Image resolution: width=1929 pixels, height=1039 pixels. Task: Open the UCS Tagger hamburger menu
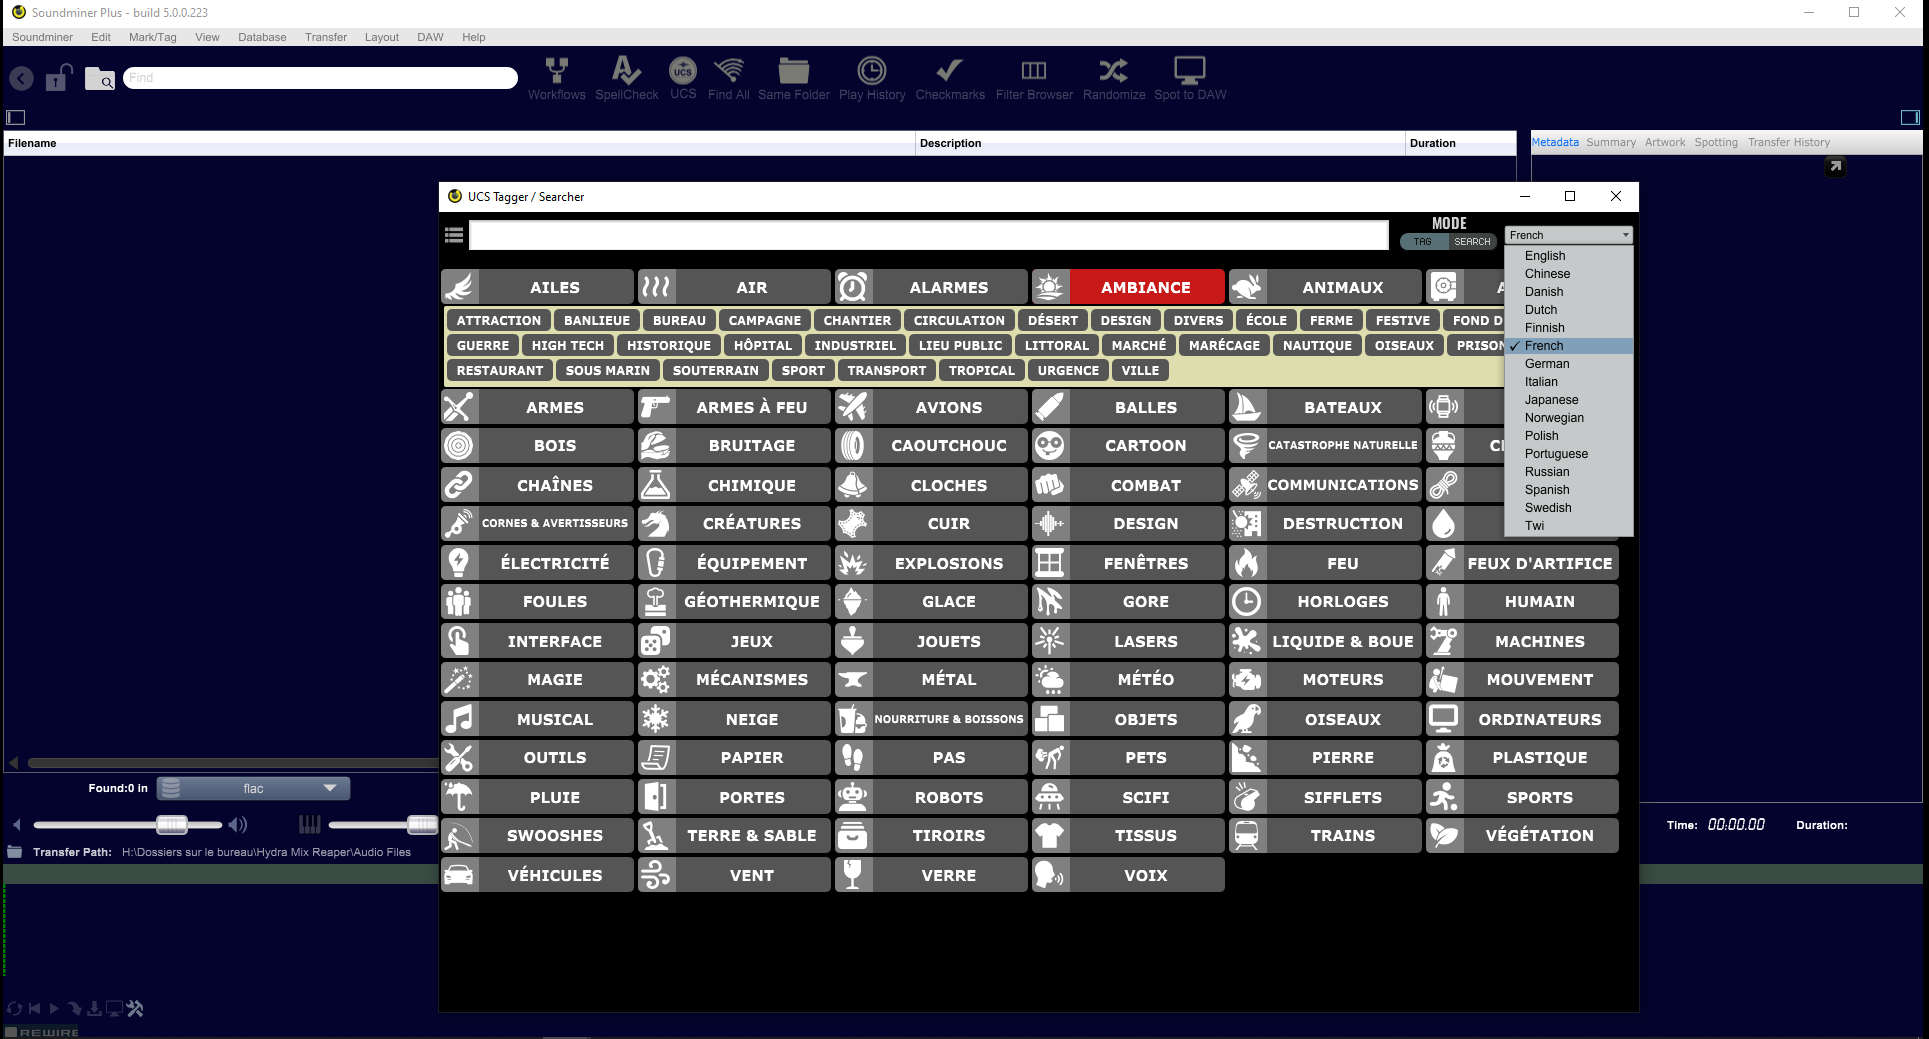click(x=454, y=235)
